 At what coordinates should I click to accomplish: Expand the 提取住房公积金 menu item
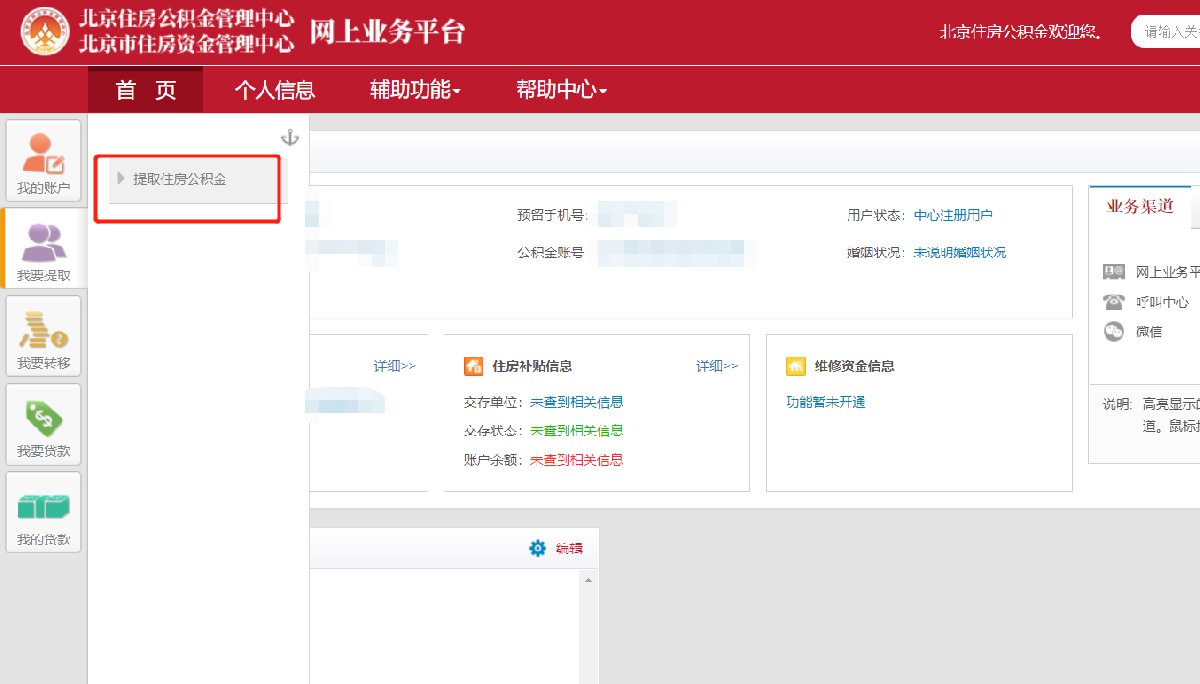[x=180, y=179]
